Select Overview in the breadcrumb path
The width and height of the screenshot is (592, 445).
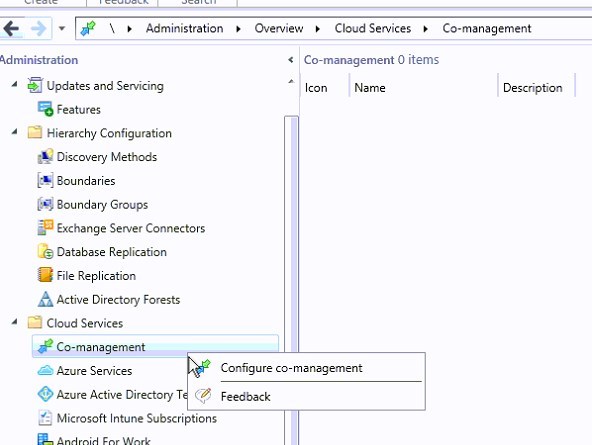(x=279, y=28)
